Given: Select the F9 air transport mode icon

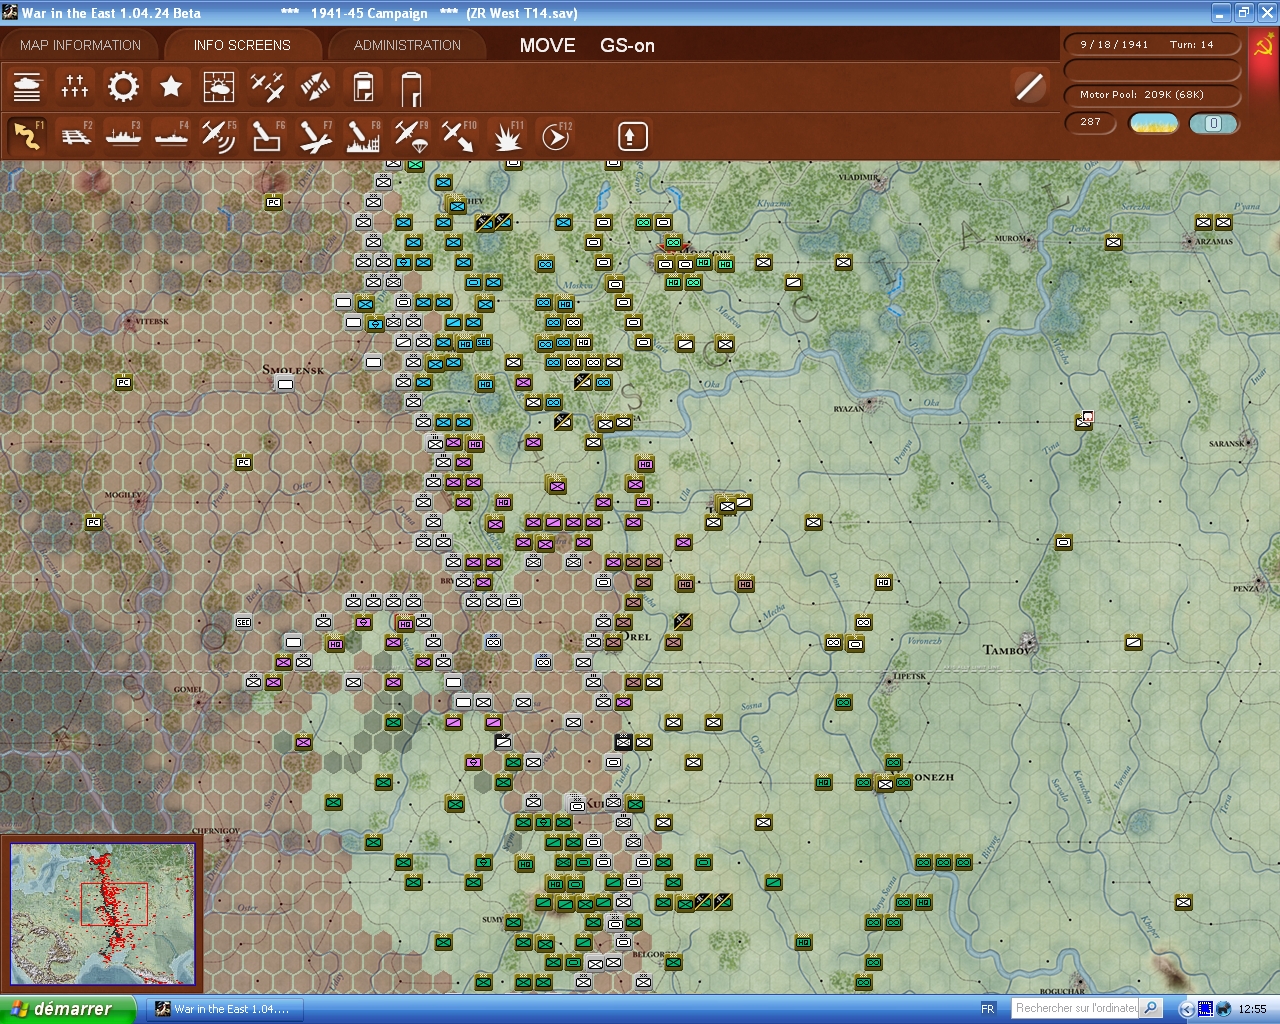Looking at the screenshot, I should (411, 136).
